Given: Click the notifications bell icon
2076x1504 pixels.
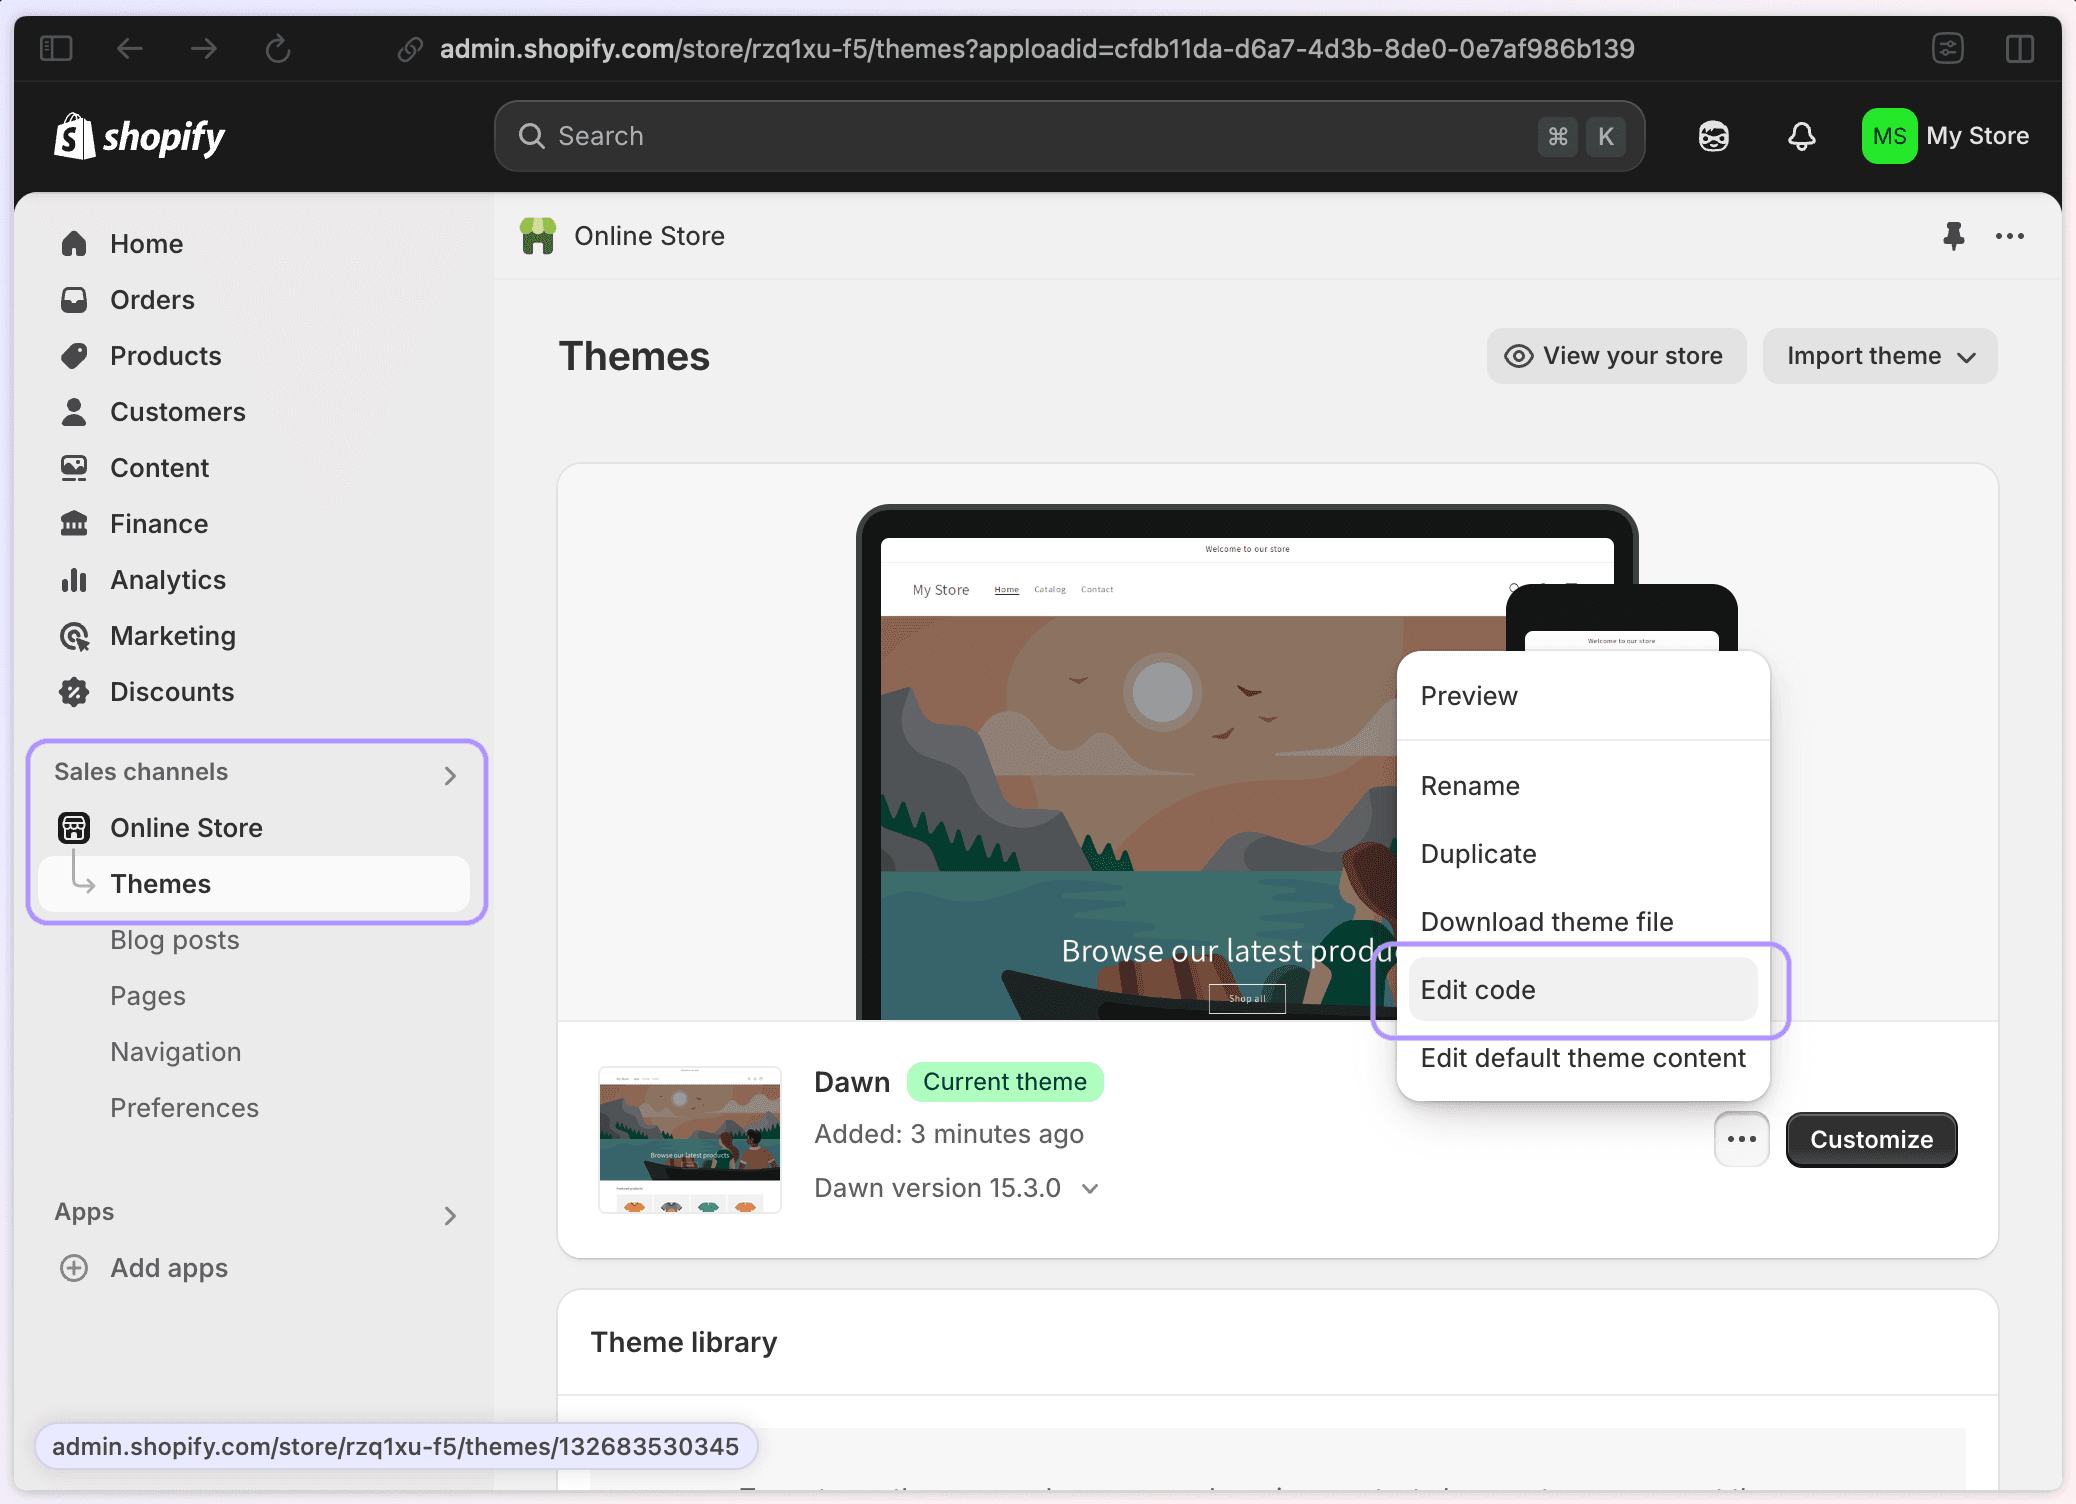Looking at the screenshot, I should (x=1801, y=136).
